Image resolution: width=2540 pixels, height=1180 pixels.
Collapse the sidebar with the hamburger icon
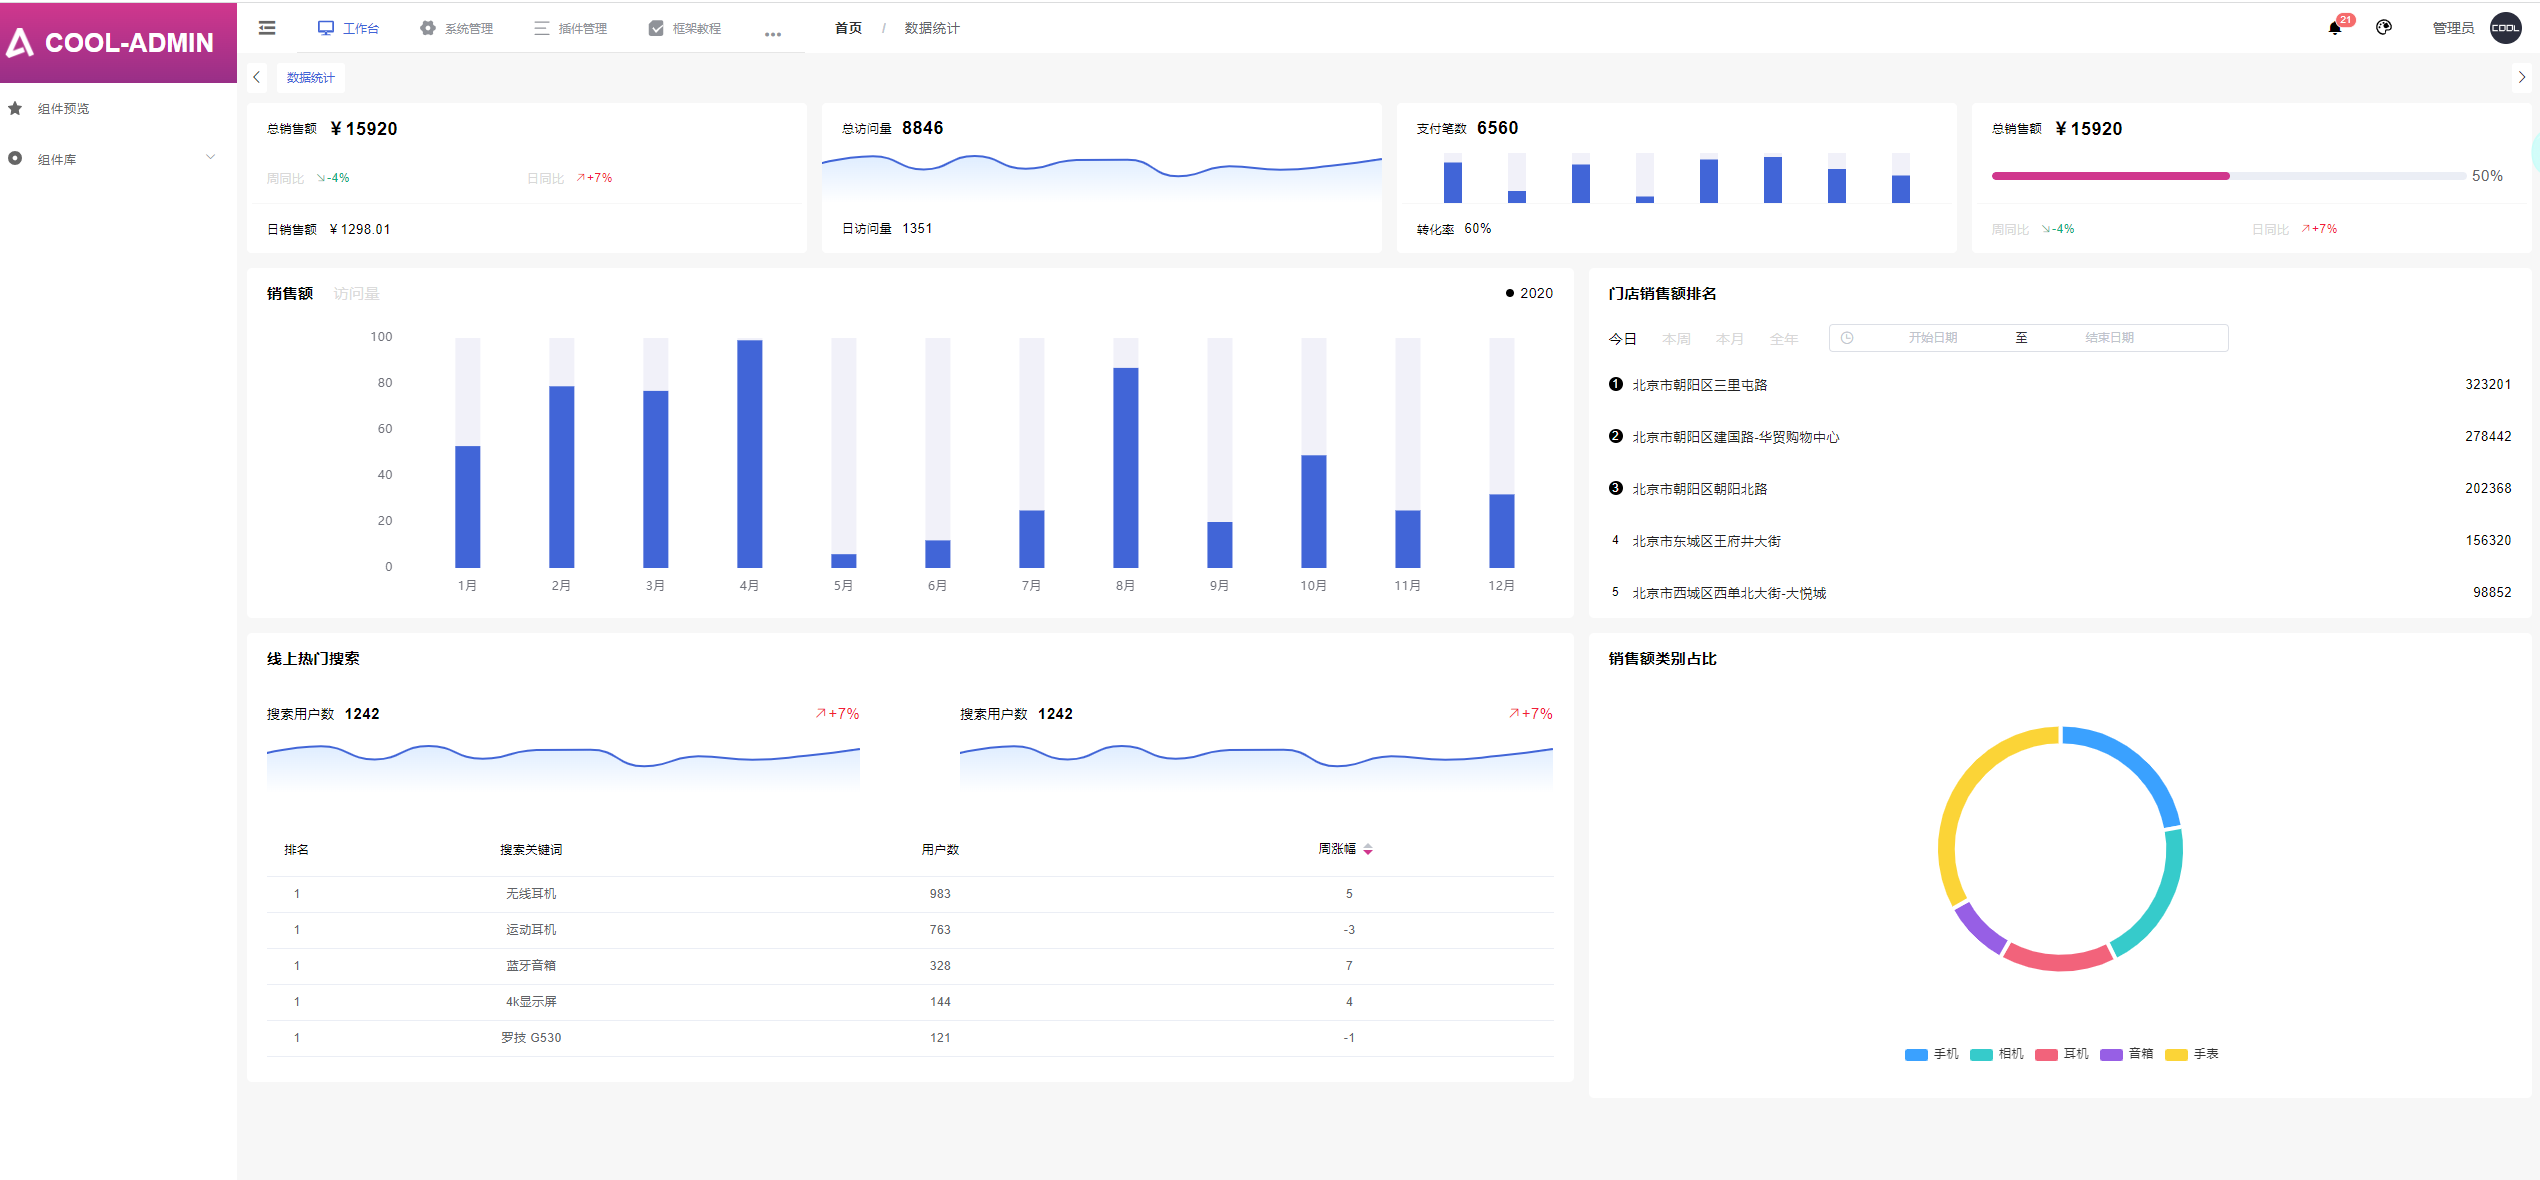267,28
